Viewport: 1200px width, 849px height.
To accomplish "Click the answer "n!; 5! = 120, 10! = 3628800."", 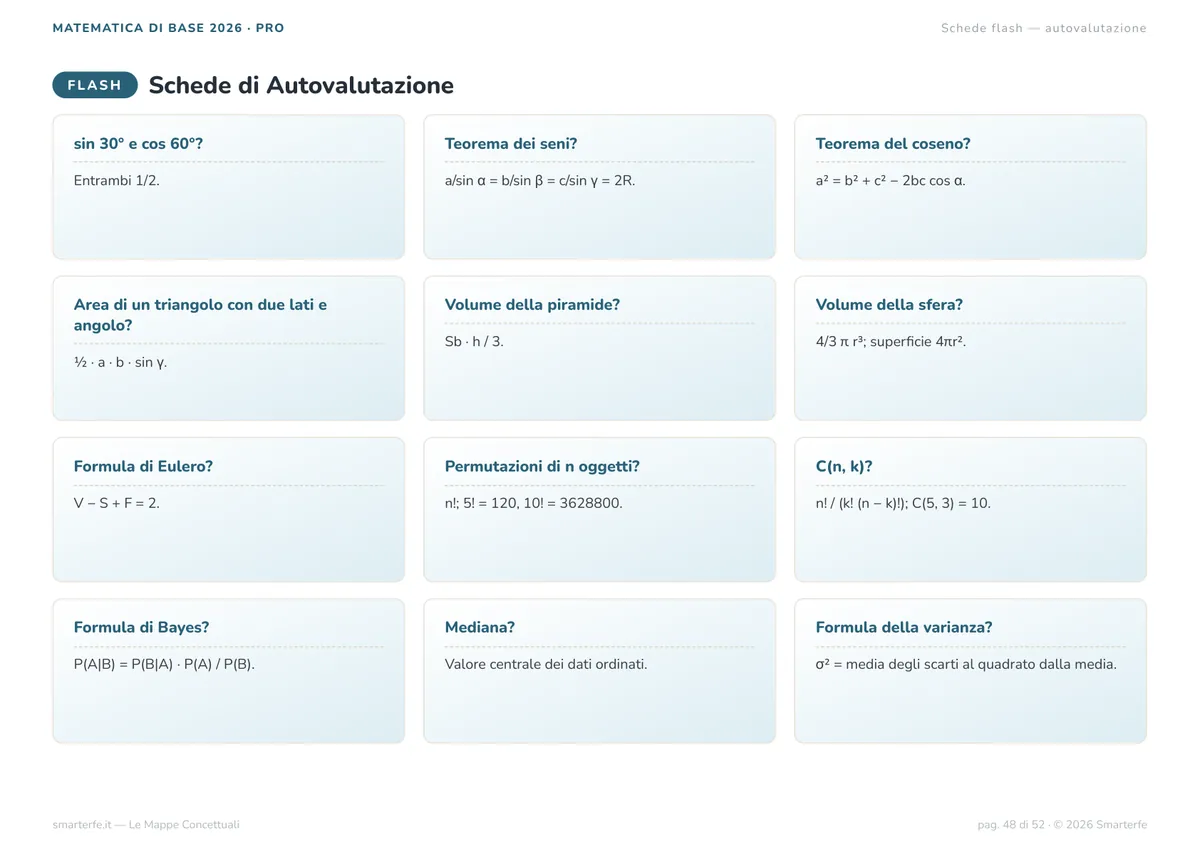I will (534, 503).
